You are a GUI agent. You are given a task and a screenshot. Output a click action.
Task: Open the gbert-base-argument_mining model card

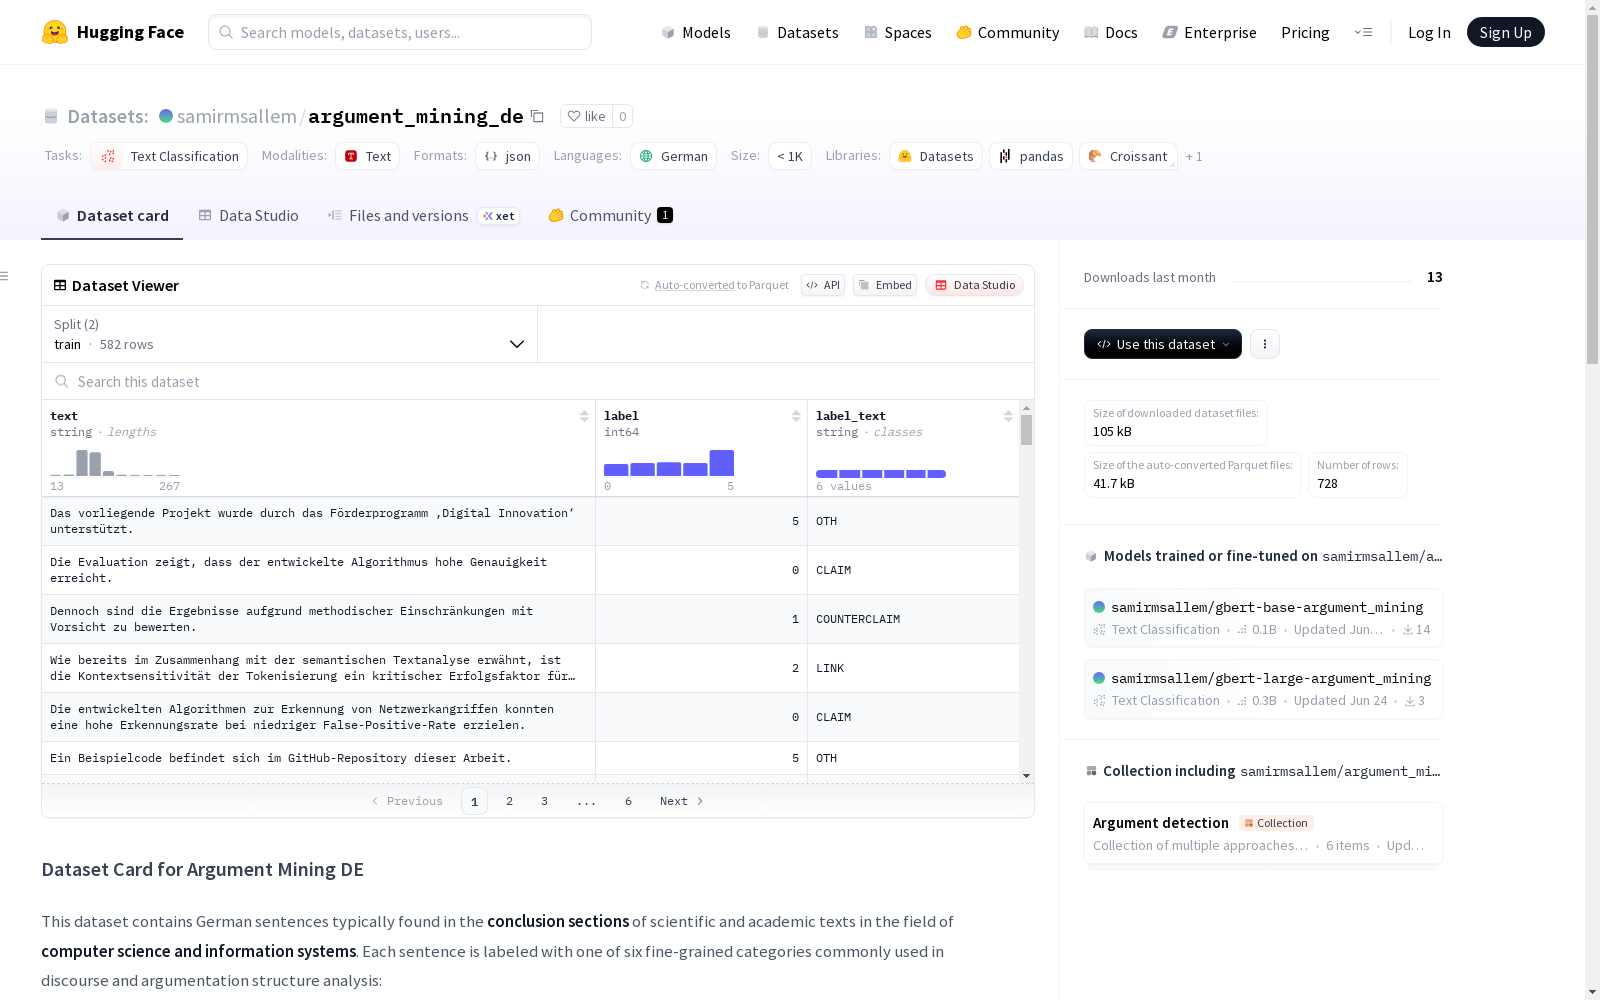coord(1263,618)
